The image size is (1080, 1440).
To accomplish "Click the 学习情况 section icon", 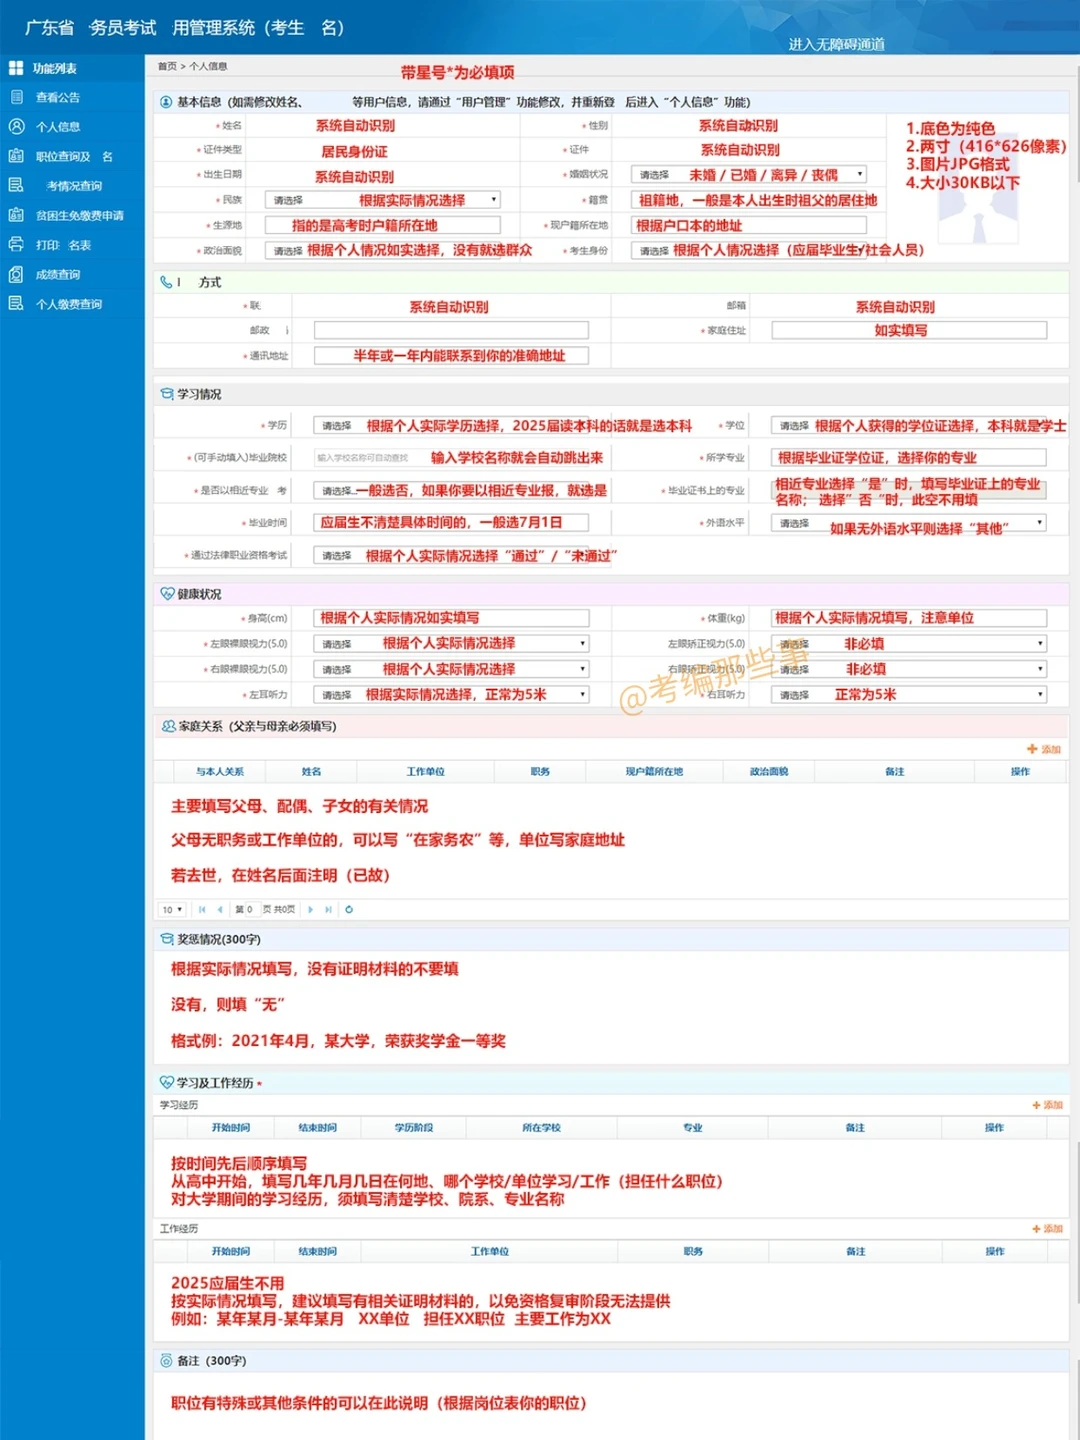I will pos(167,394).
